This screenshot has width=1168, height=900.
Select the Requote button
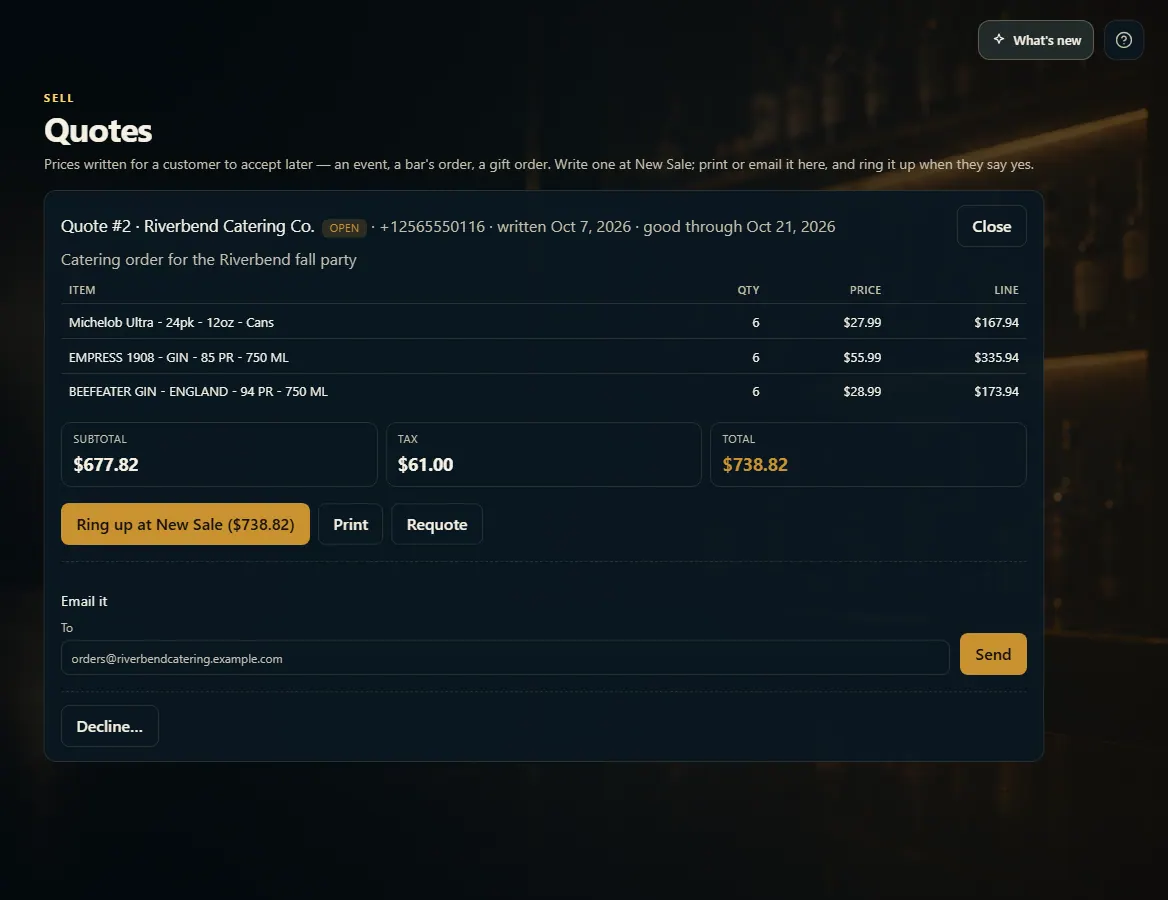click(437, 525)
